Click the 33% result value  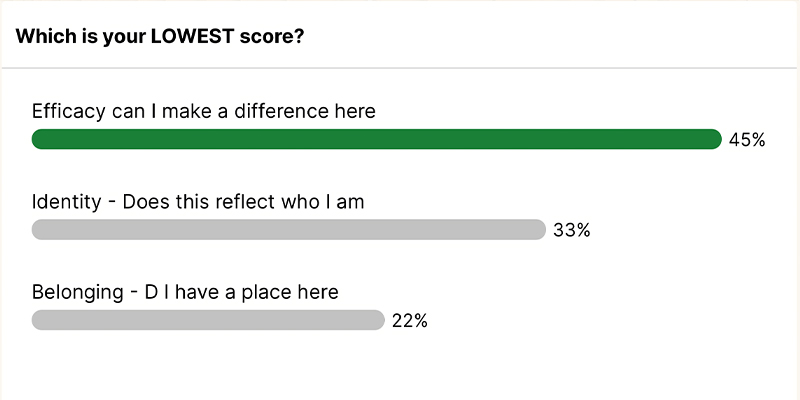click(x=572, y=231)
